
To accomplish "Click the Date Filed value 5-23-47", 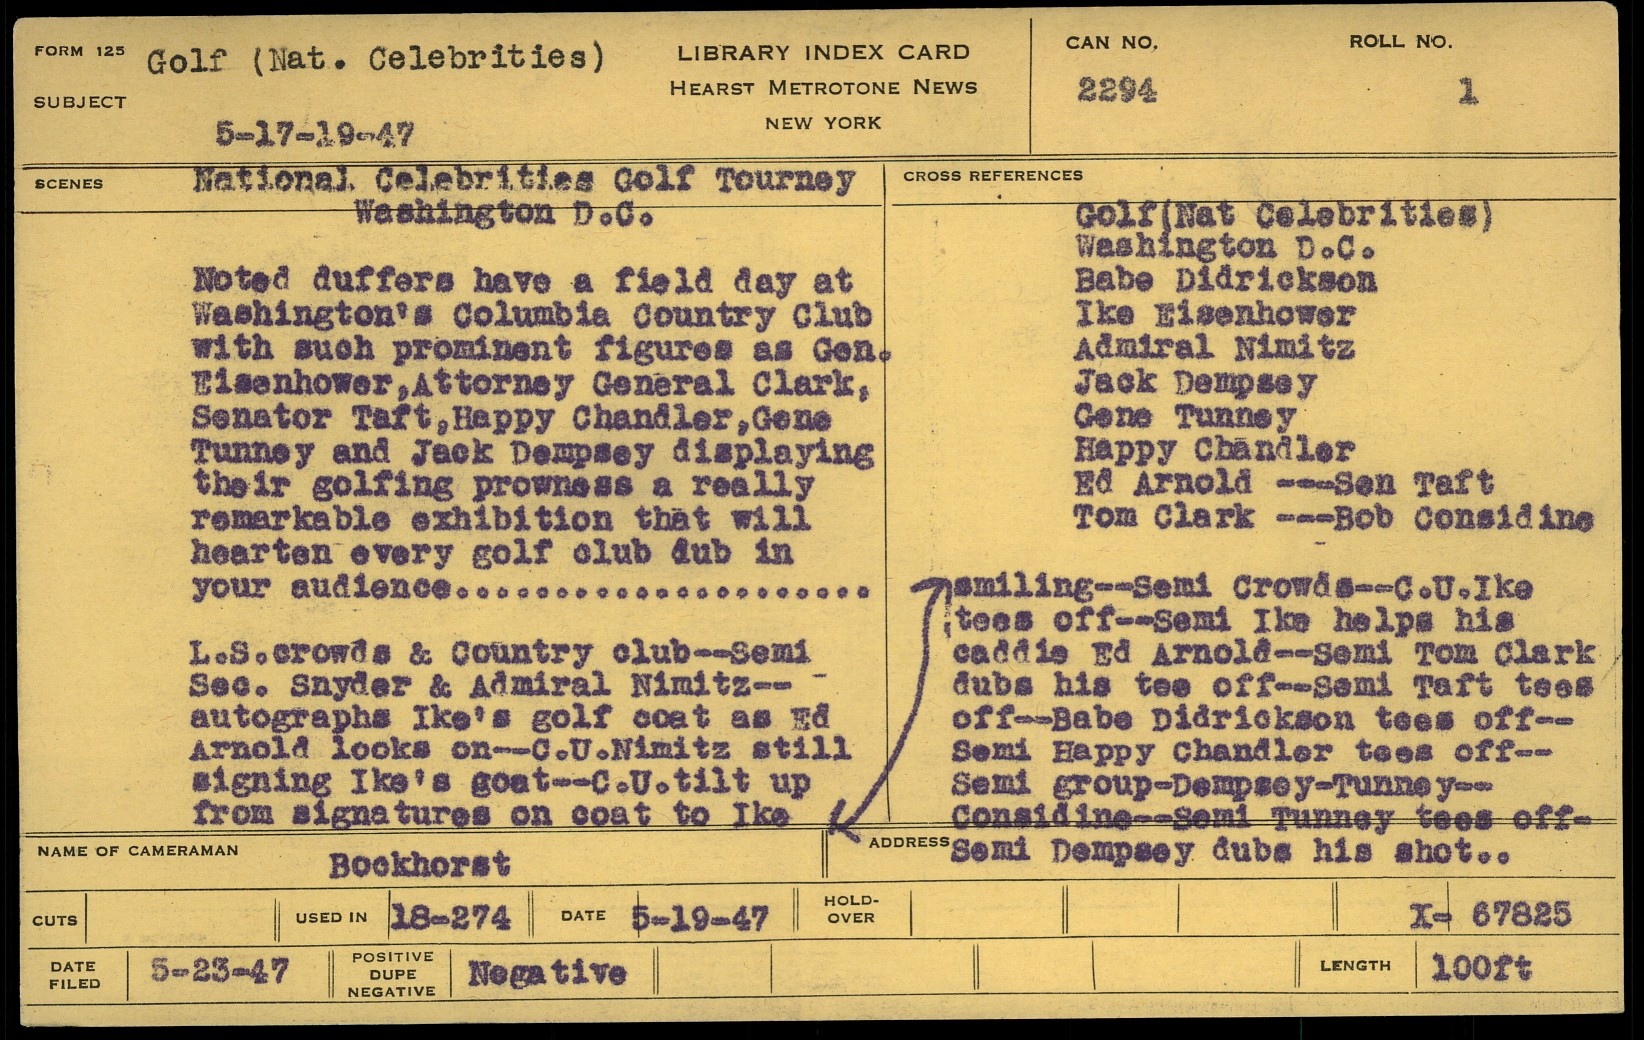I will coord(220,970).
